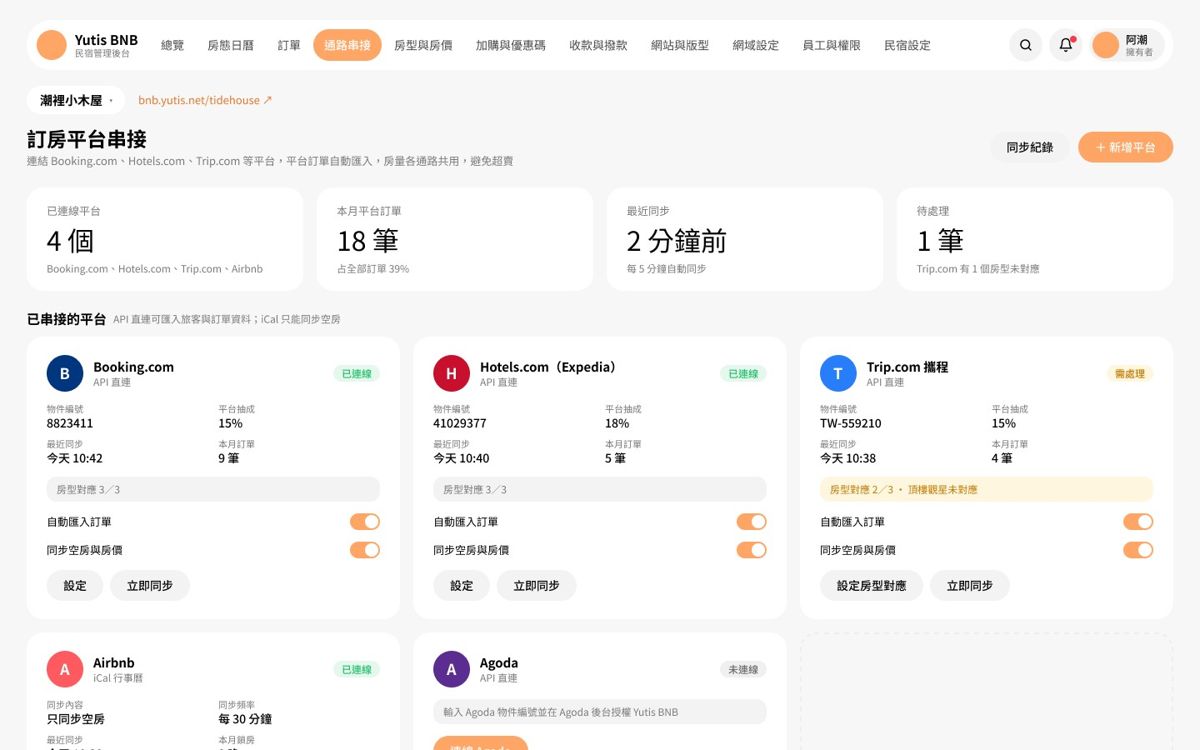Click the Booking.com B logo icon
The width and height of the screenshot is (1200, 750).
point(65,373)
